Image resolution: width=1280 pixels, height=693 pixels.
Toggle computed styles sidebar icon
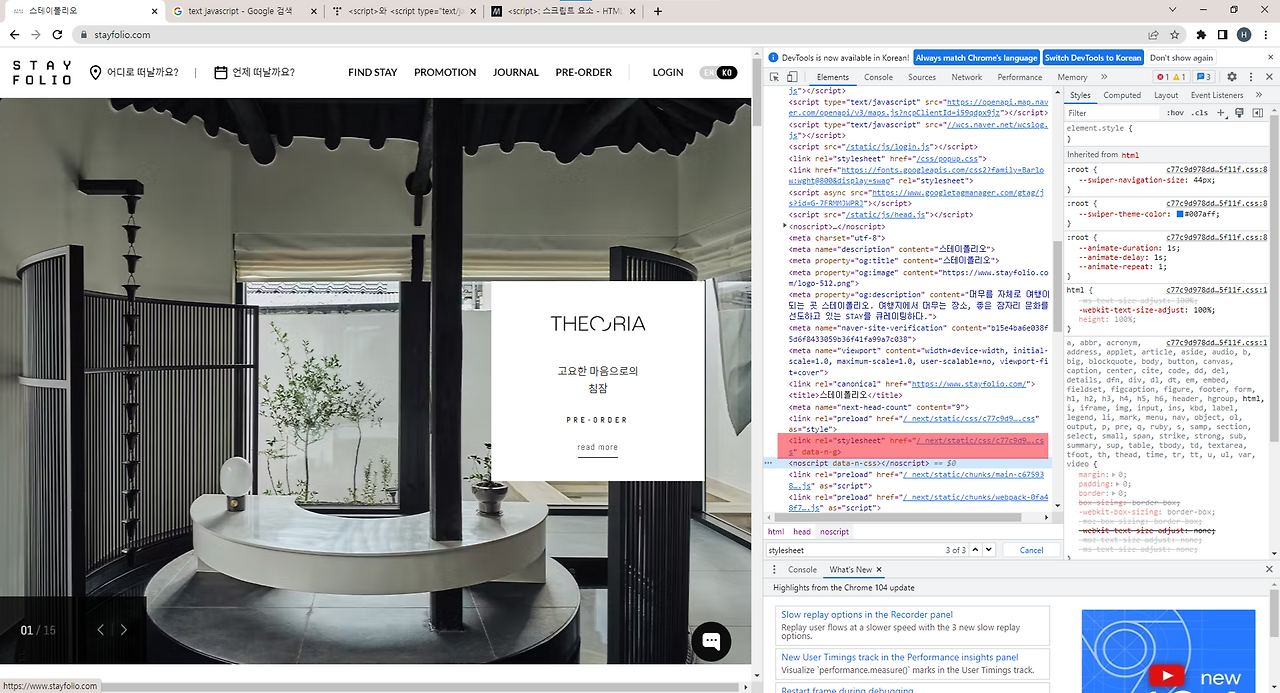1257,113
